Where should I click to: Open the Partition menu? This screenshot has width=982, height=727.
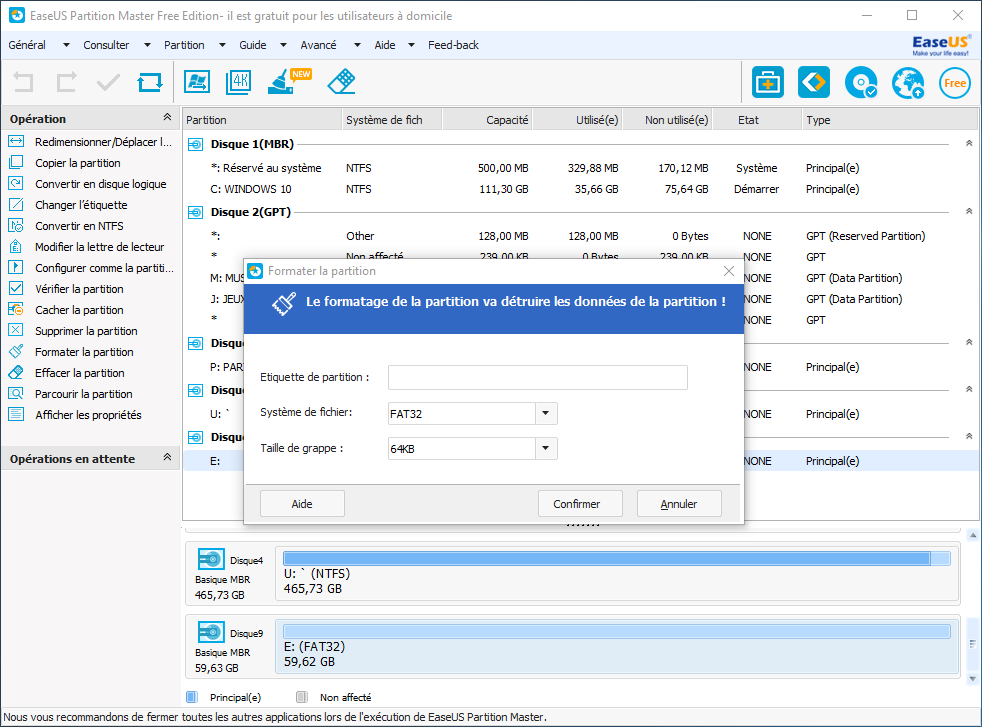pos(184,45)
